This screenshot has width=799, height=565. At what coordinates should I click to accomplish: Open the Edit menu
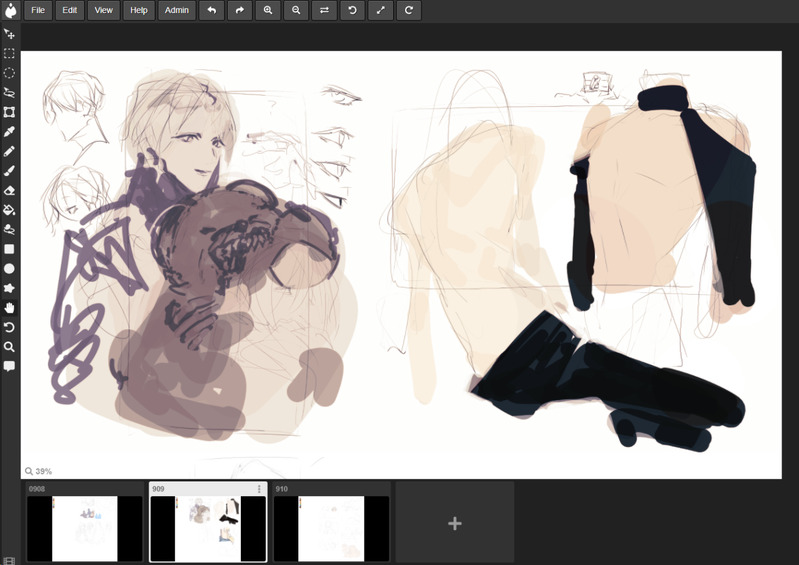(x=70, y=10)
